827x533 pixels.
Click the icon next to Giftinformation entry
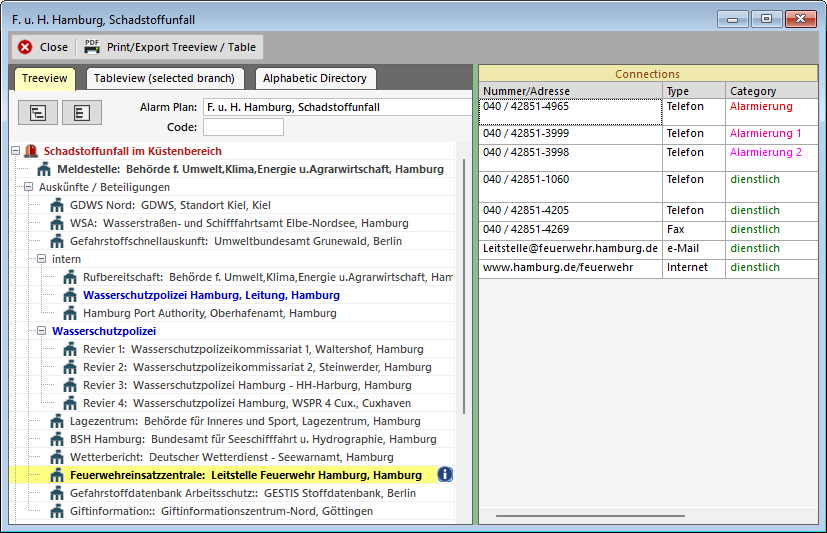[57, 511]
